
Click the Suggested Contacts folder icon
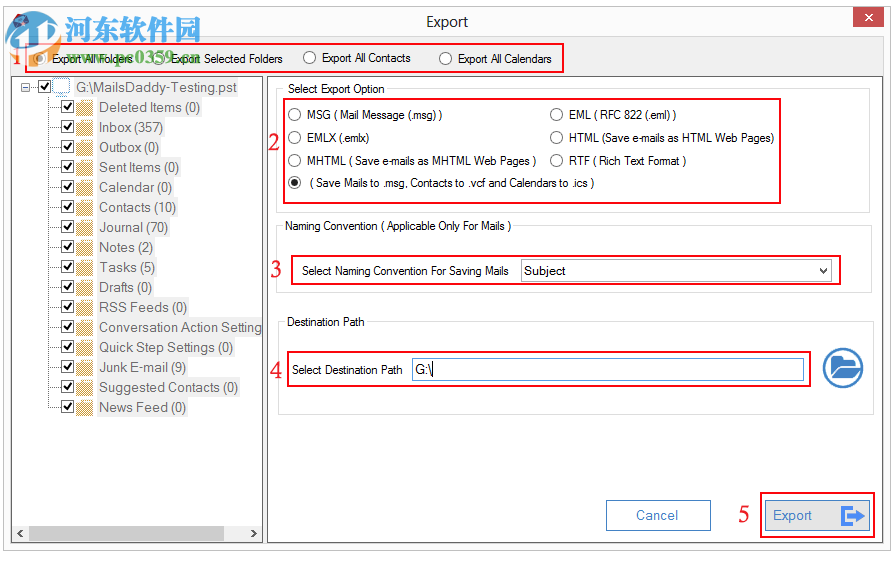tap(84, 387)
